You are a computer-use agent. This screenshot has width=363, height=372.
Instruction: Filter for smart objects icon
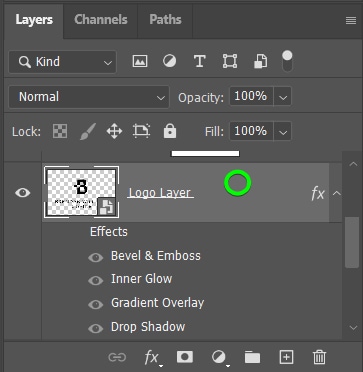click(260, 61)
